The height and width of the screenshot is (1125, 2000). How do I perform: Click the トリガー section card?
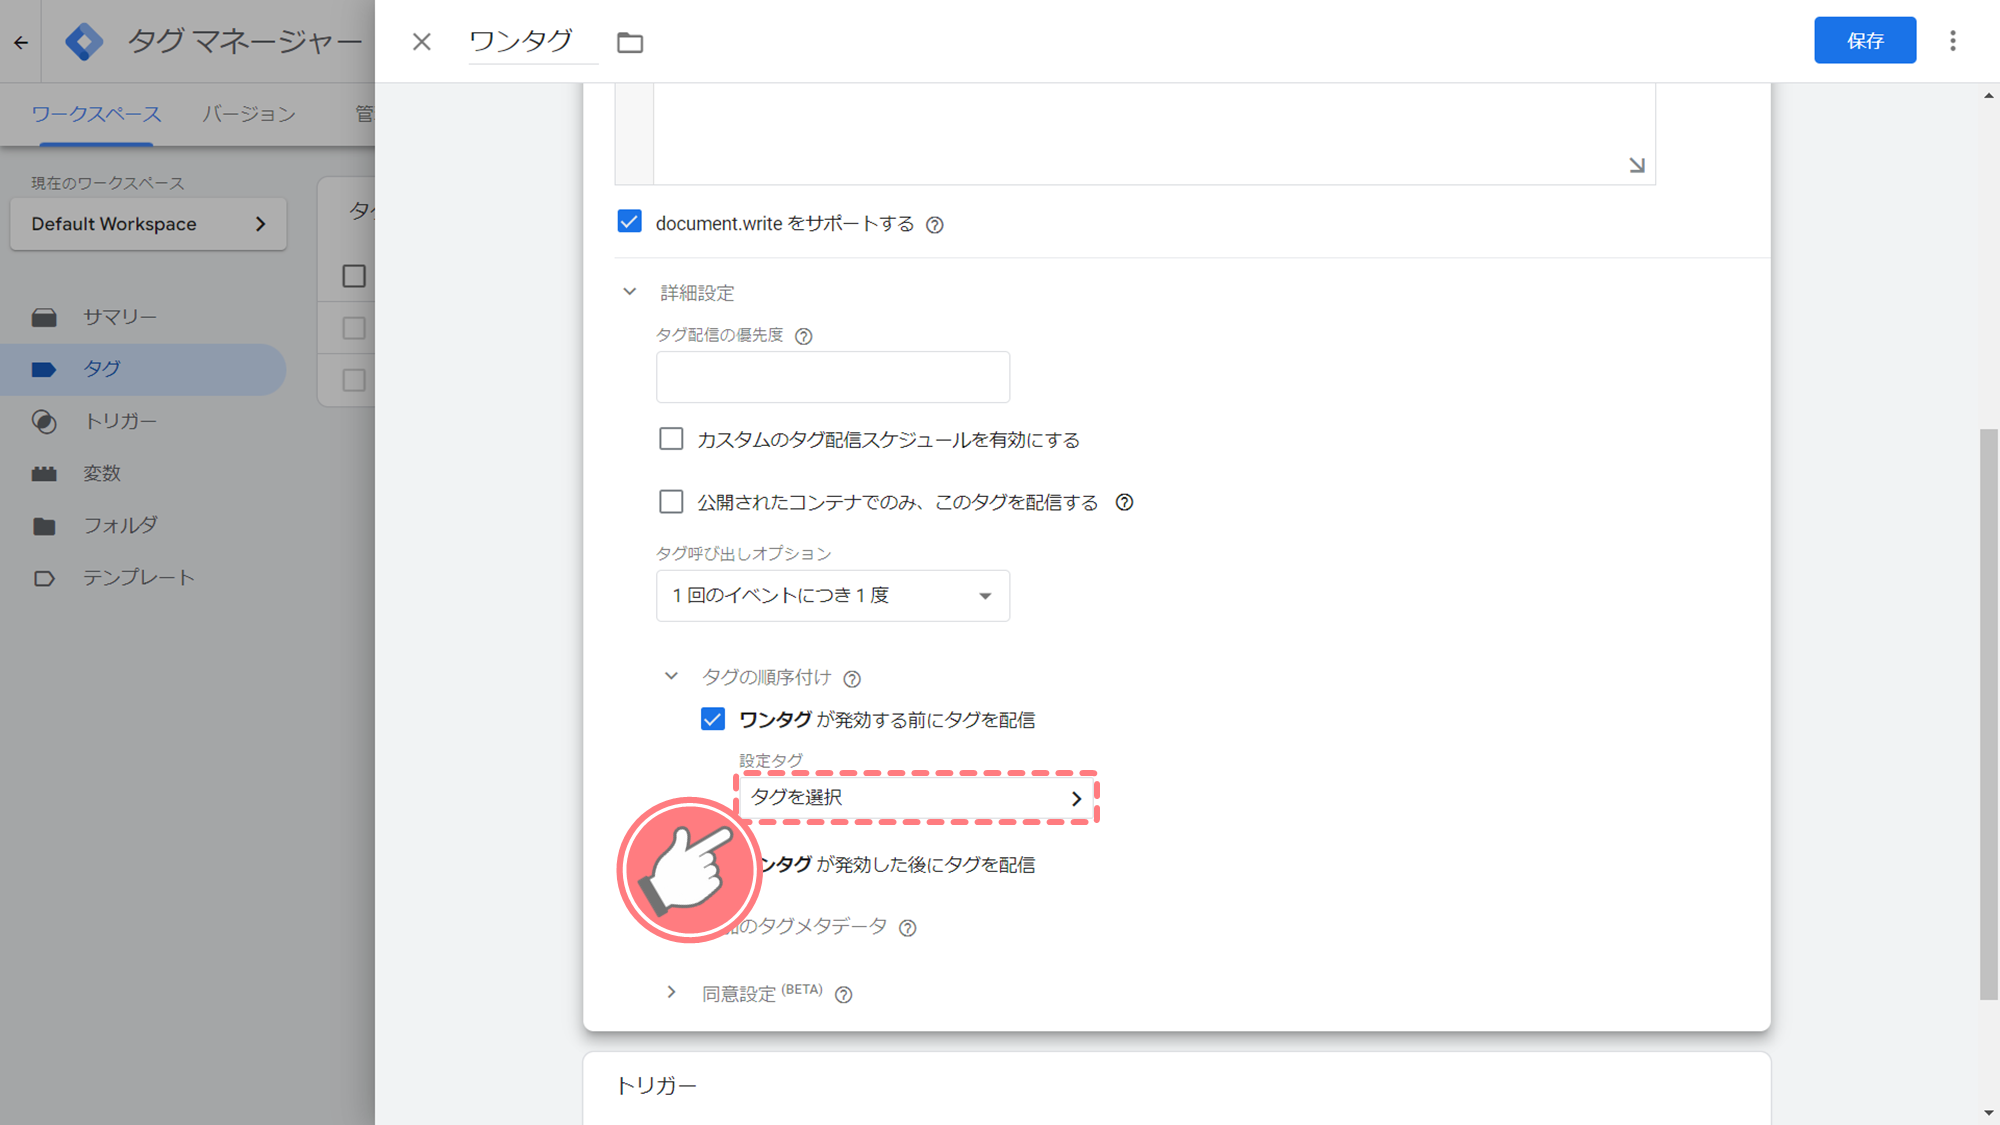click(x=1177, y=1088)
